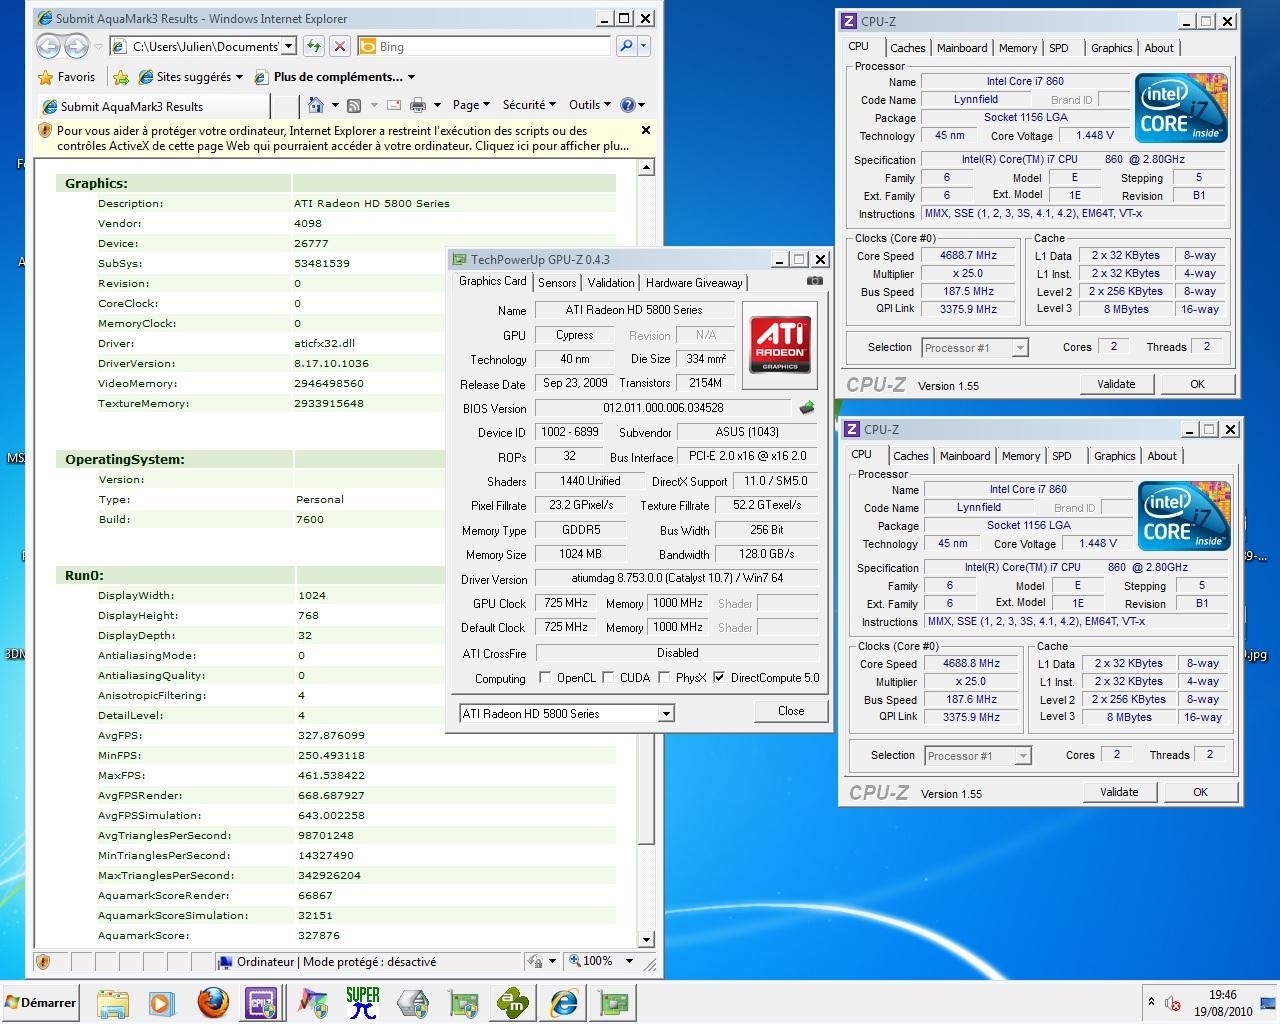Switch to the Validation tab in GPU-Z
This screenshot has height=1024, width=1280.
610,283
